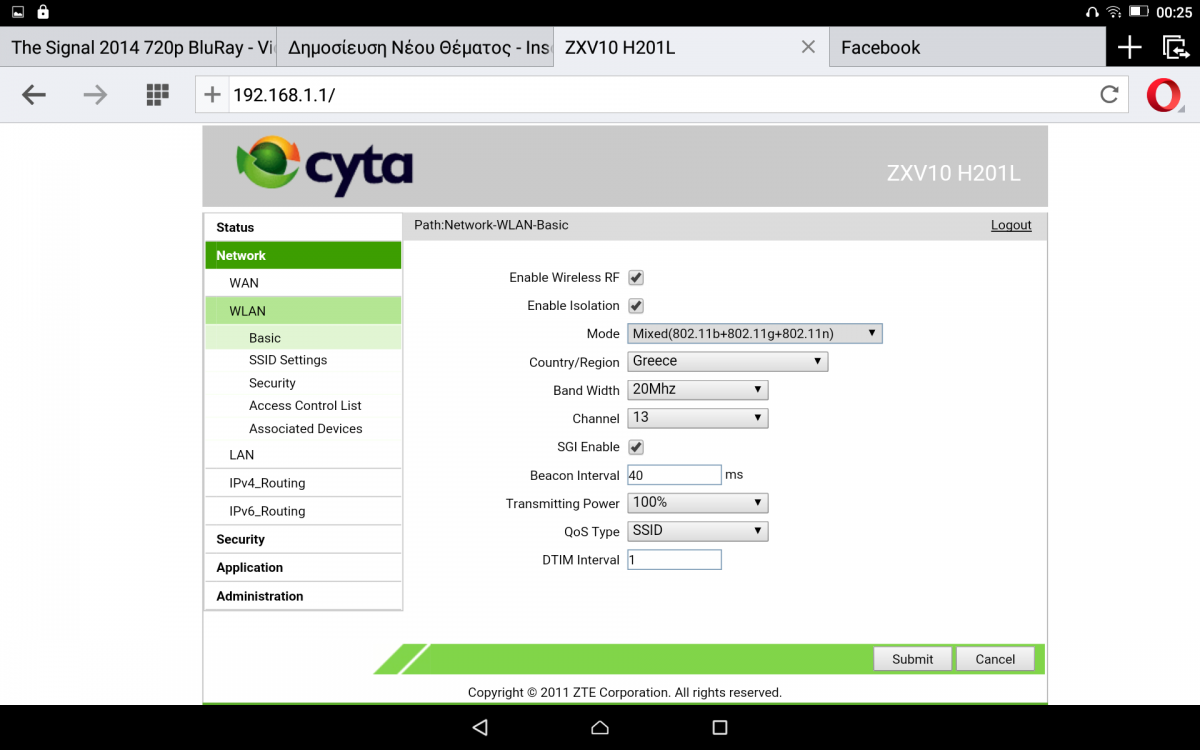Open IPv6_Routing page
The width and height of the screenshot is (1200, 750).
tap(303, 510)
